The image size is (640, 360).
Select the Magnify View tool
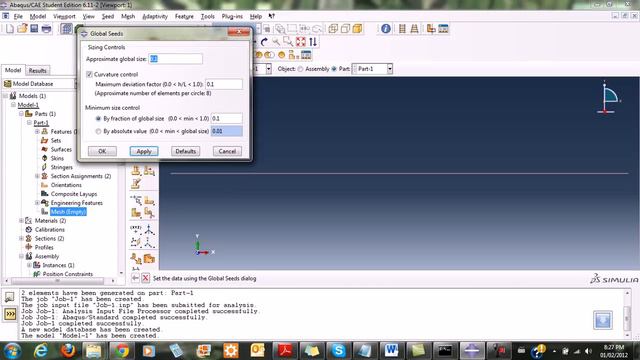coord(276,42)
